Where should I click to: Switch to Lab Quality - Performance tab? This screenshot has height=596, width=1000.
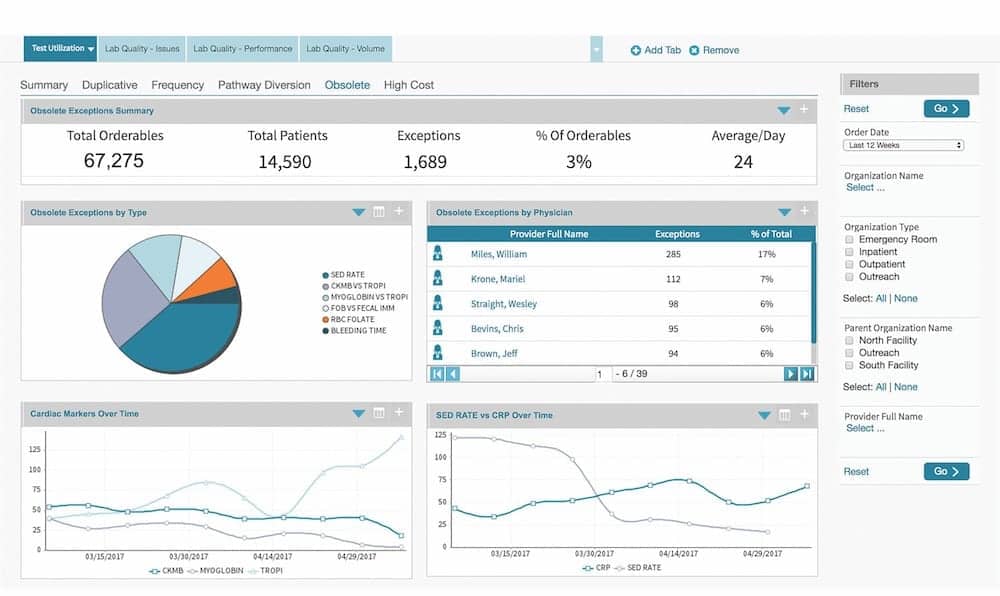[x=243, y=48]
